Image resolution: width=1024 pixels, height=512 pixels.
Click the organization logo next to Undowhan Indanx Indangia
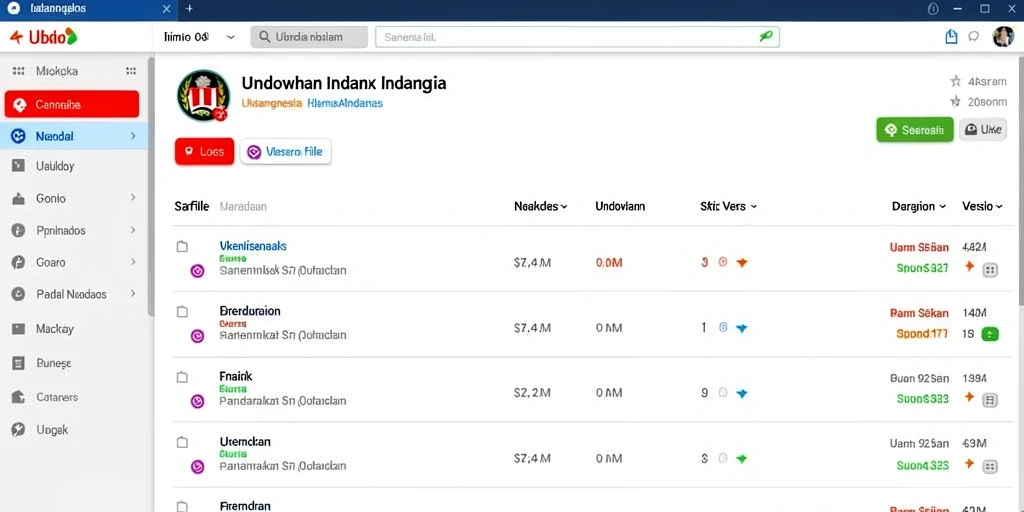click(x=203, y=96)
